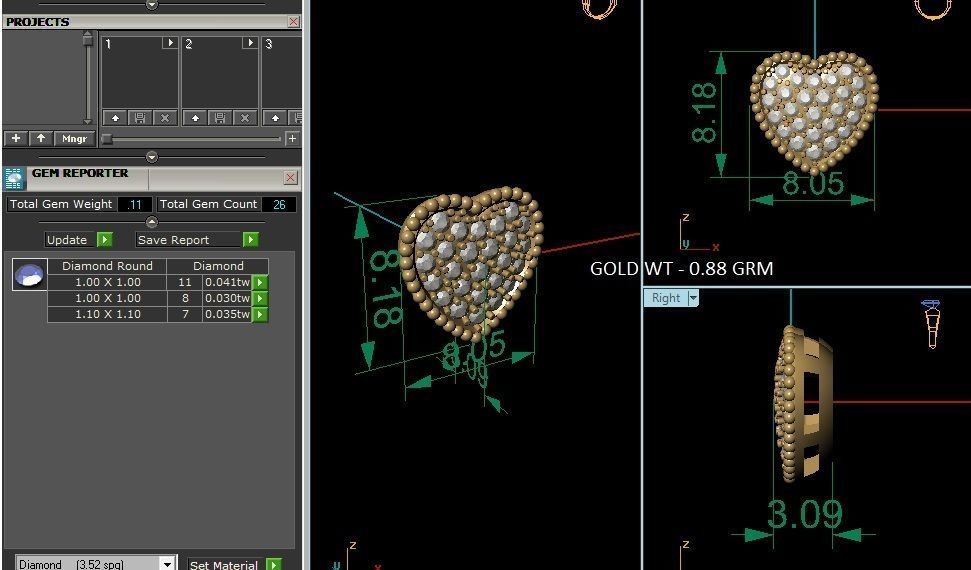Click the Set Material button label
971x570 pixels.
point(226,564)
